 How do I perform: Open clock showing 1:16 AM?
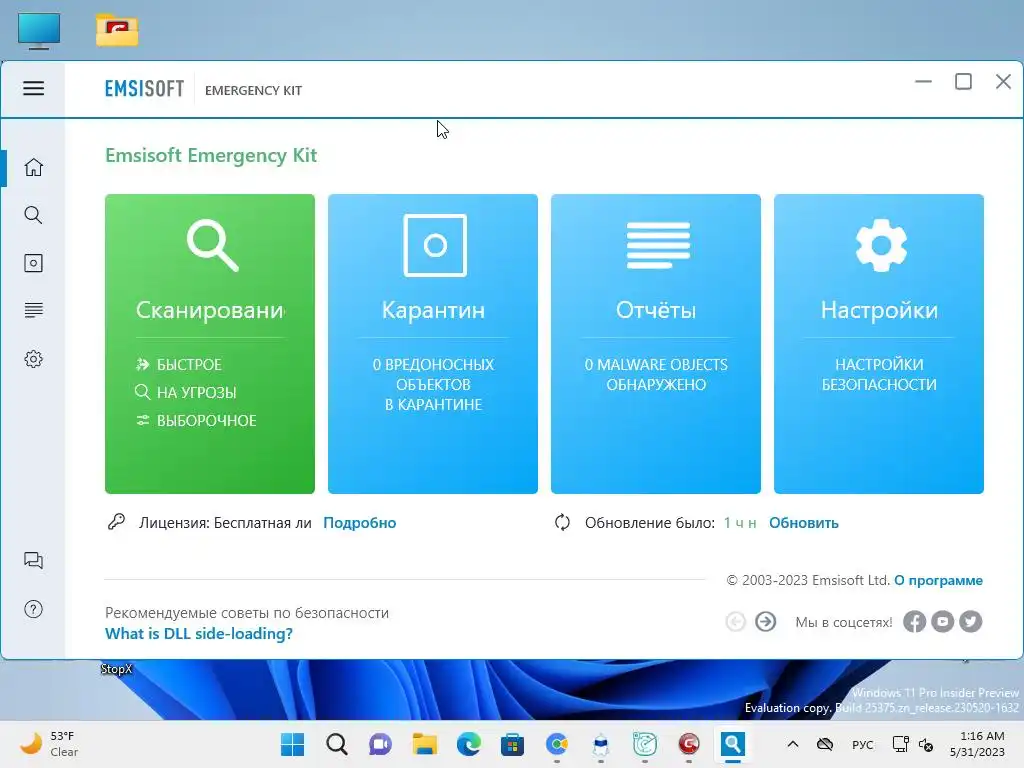click(x=977, y=744)
